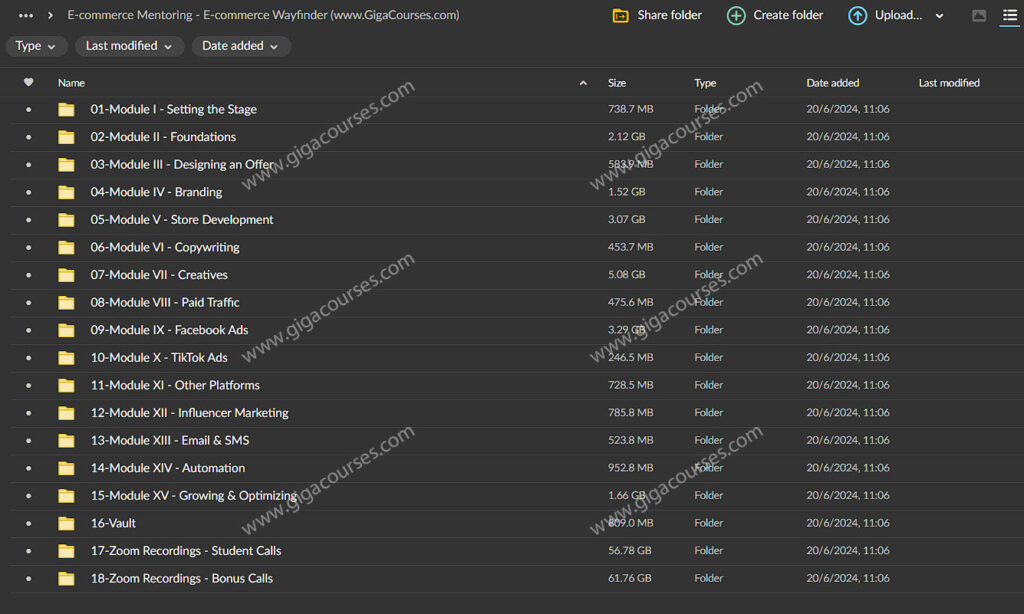Open the breadcrumb ellipsis menu
The image size is (1024, 614).
26,15
